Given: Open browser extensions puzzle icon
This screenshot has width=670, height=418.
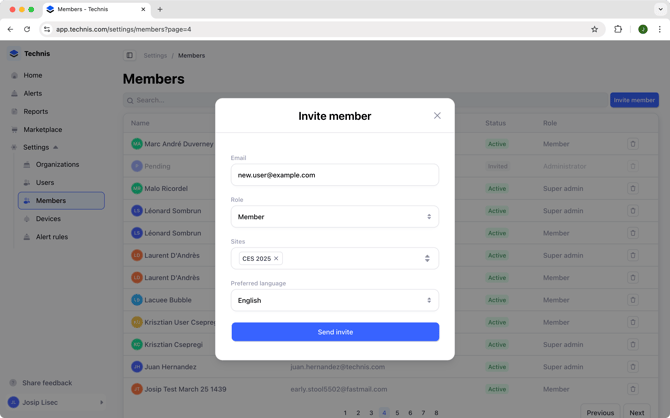Looking at the screenshot, I should pos(618,29).
